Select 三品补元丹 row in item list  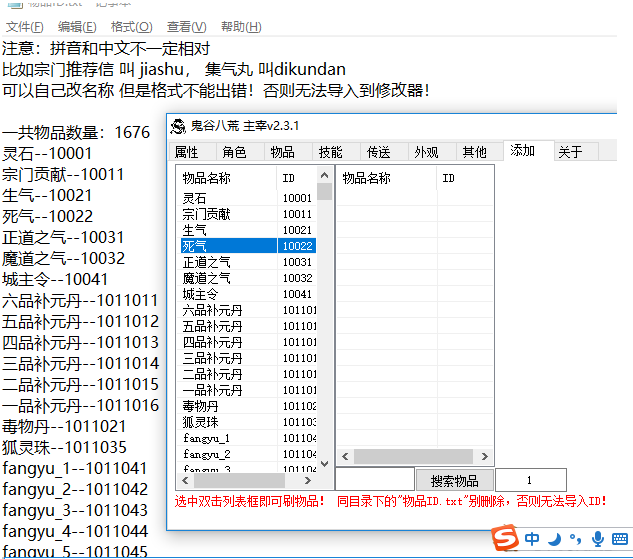pos(247,358)
